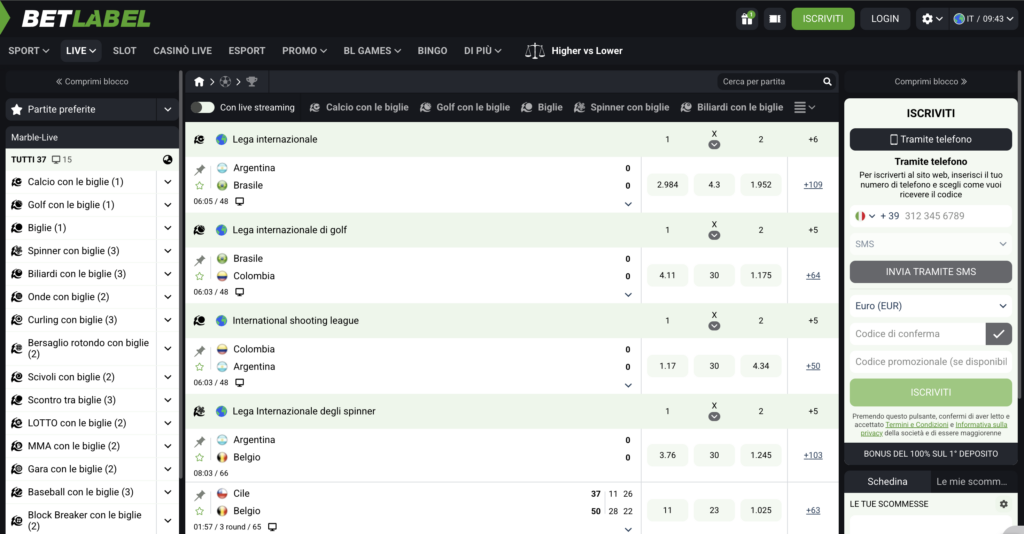Click the Cerca per partita search field
Image resolution: width=1024 pixels, height=534 pixels.
(x=769, y=82)
